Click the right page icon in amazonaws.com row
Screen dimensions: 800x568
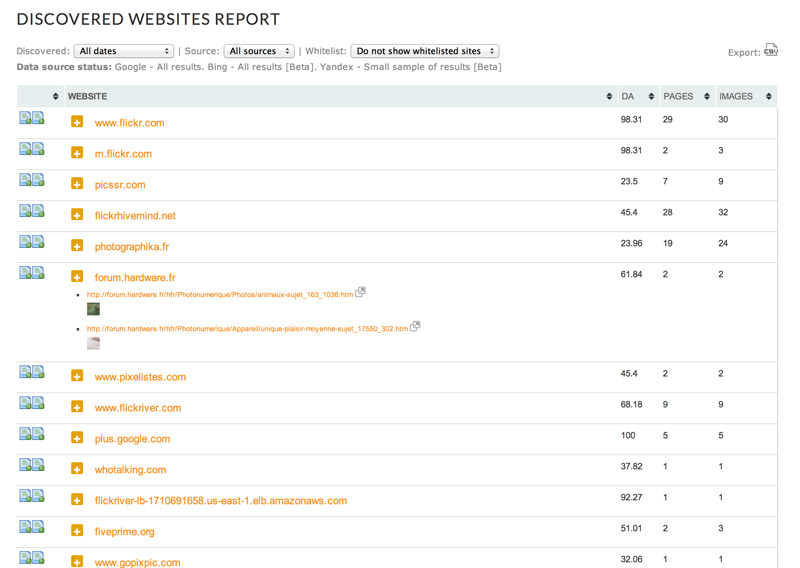38,496
